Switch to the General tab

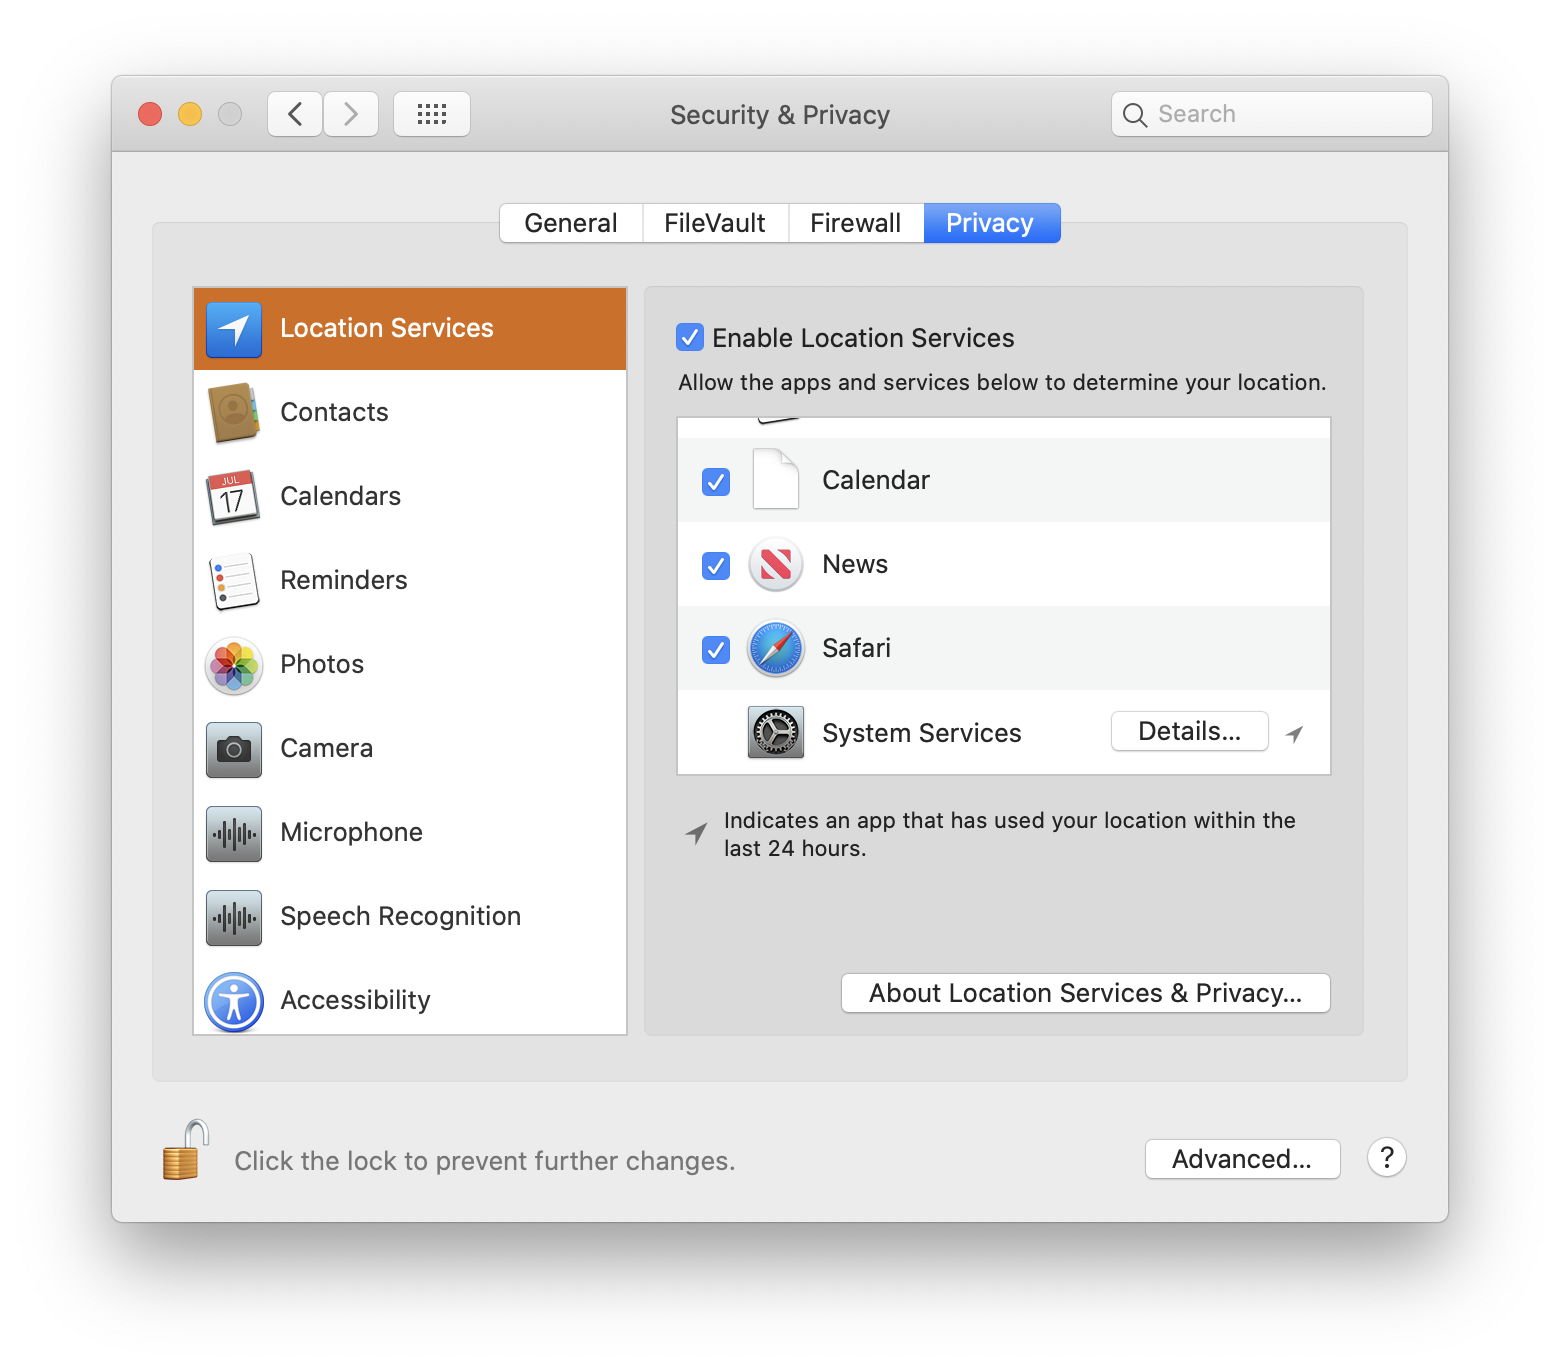[570, 223]
